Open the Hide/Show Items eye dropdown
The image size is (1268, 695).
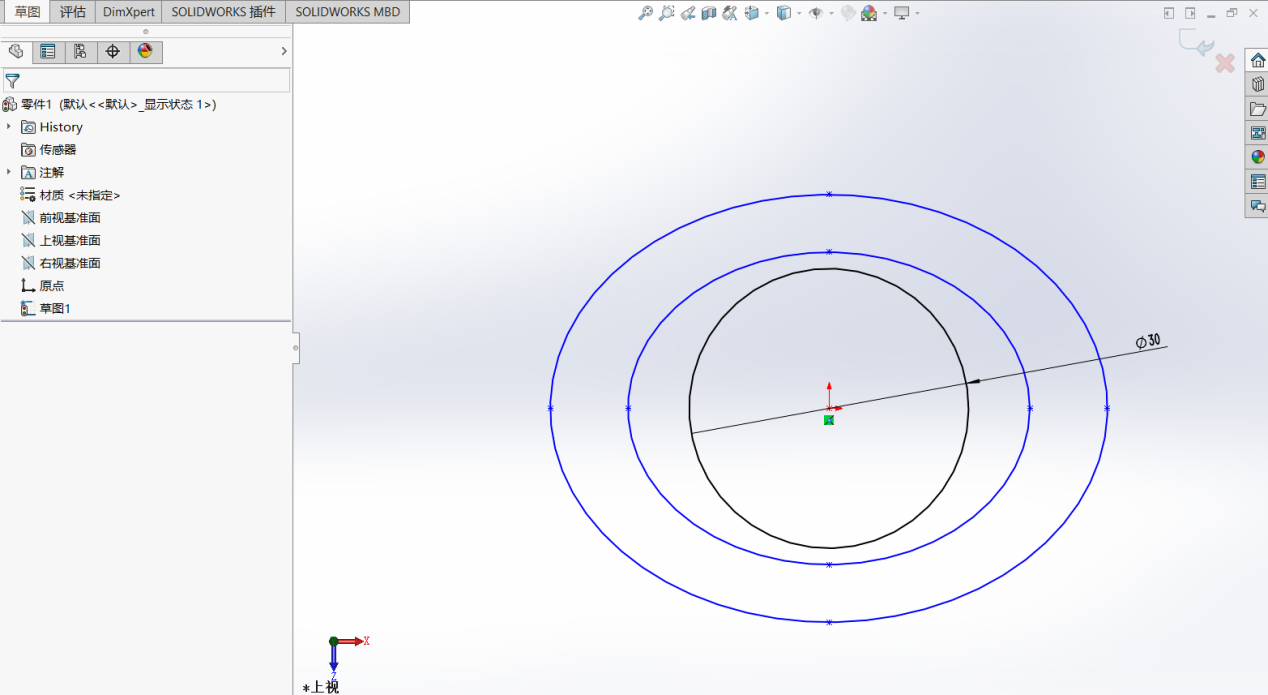click(x=832, y=14)
